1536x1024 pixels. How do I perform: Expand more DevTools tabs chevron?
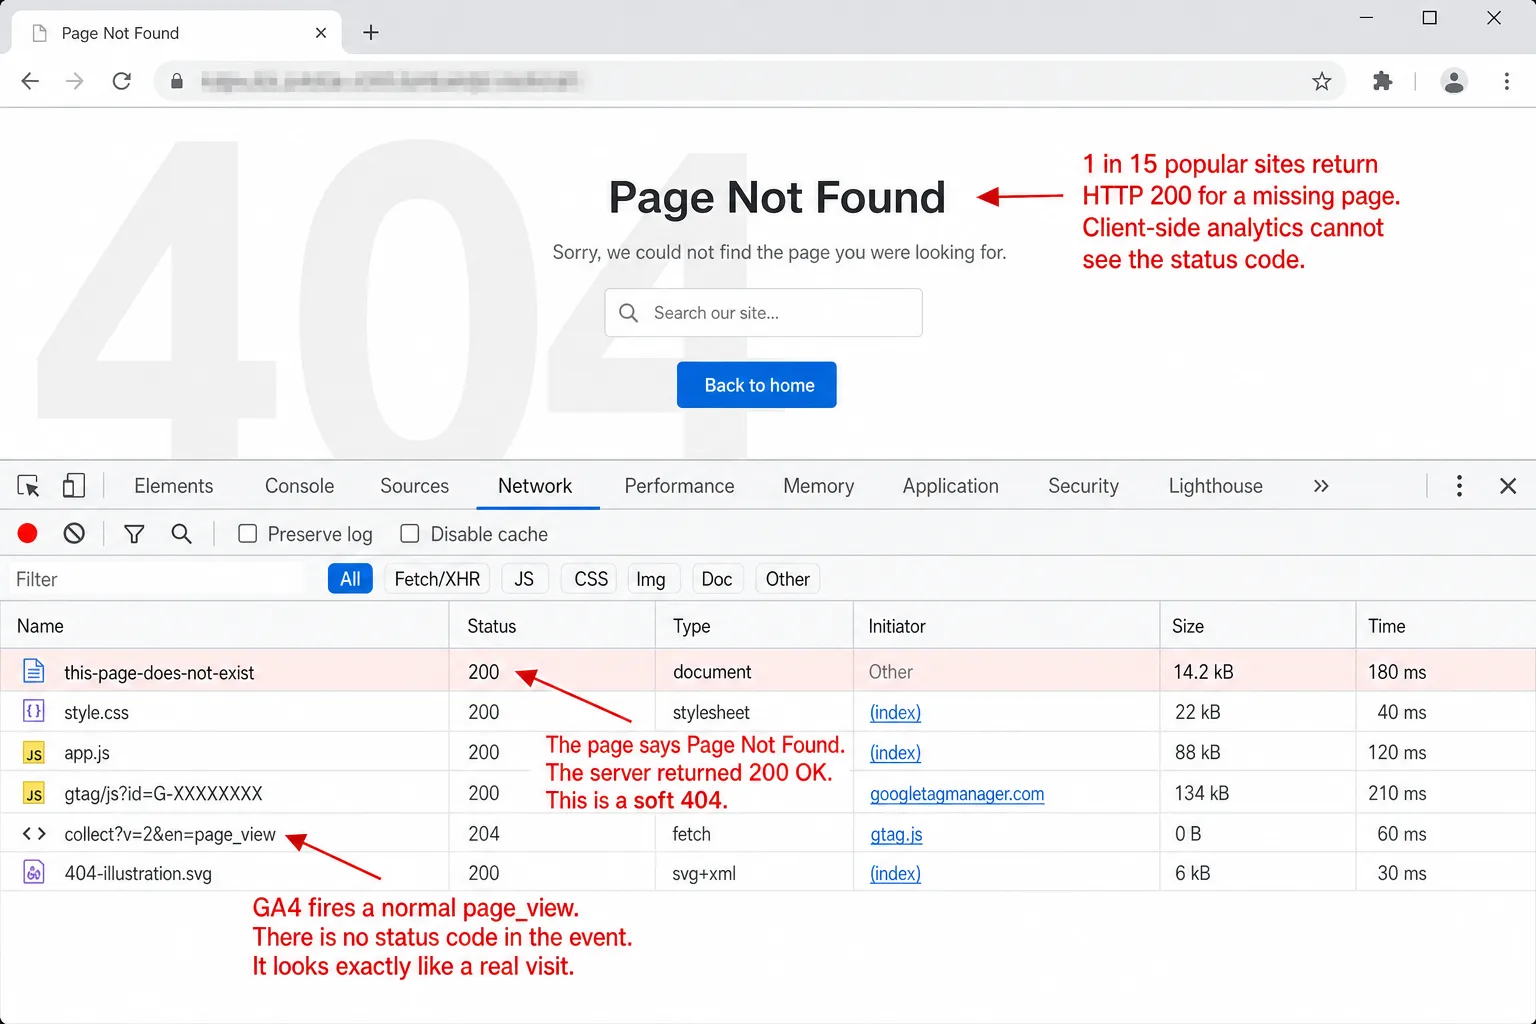tap(1321, 486)
